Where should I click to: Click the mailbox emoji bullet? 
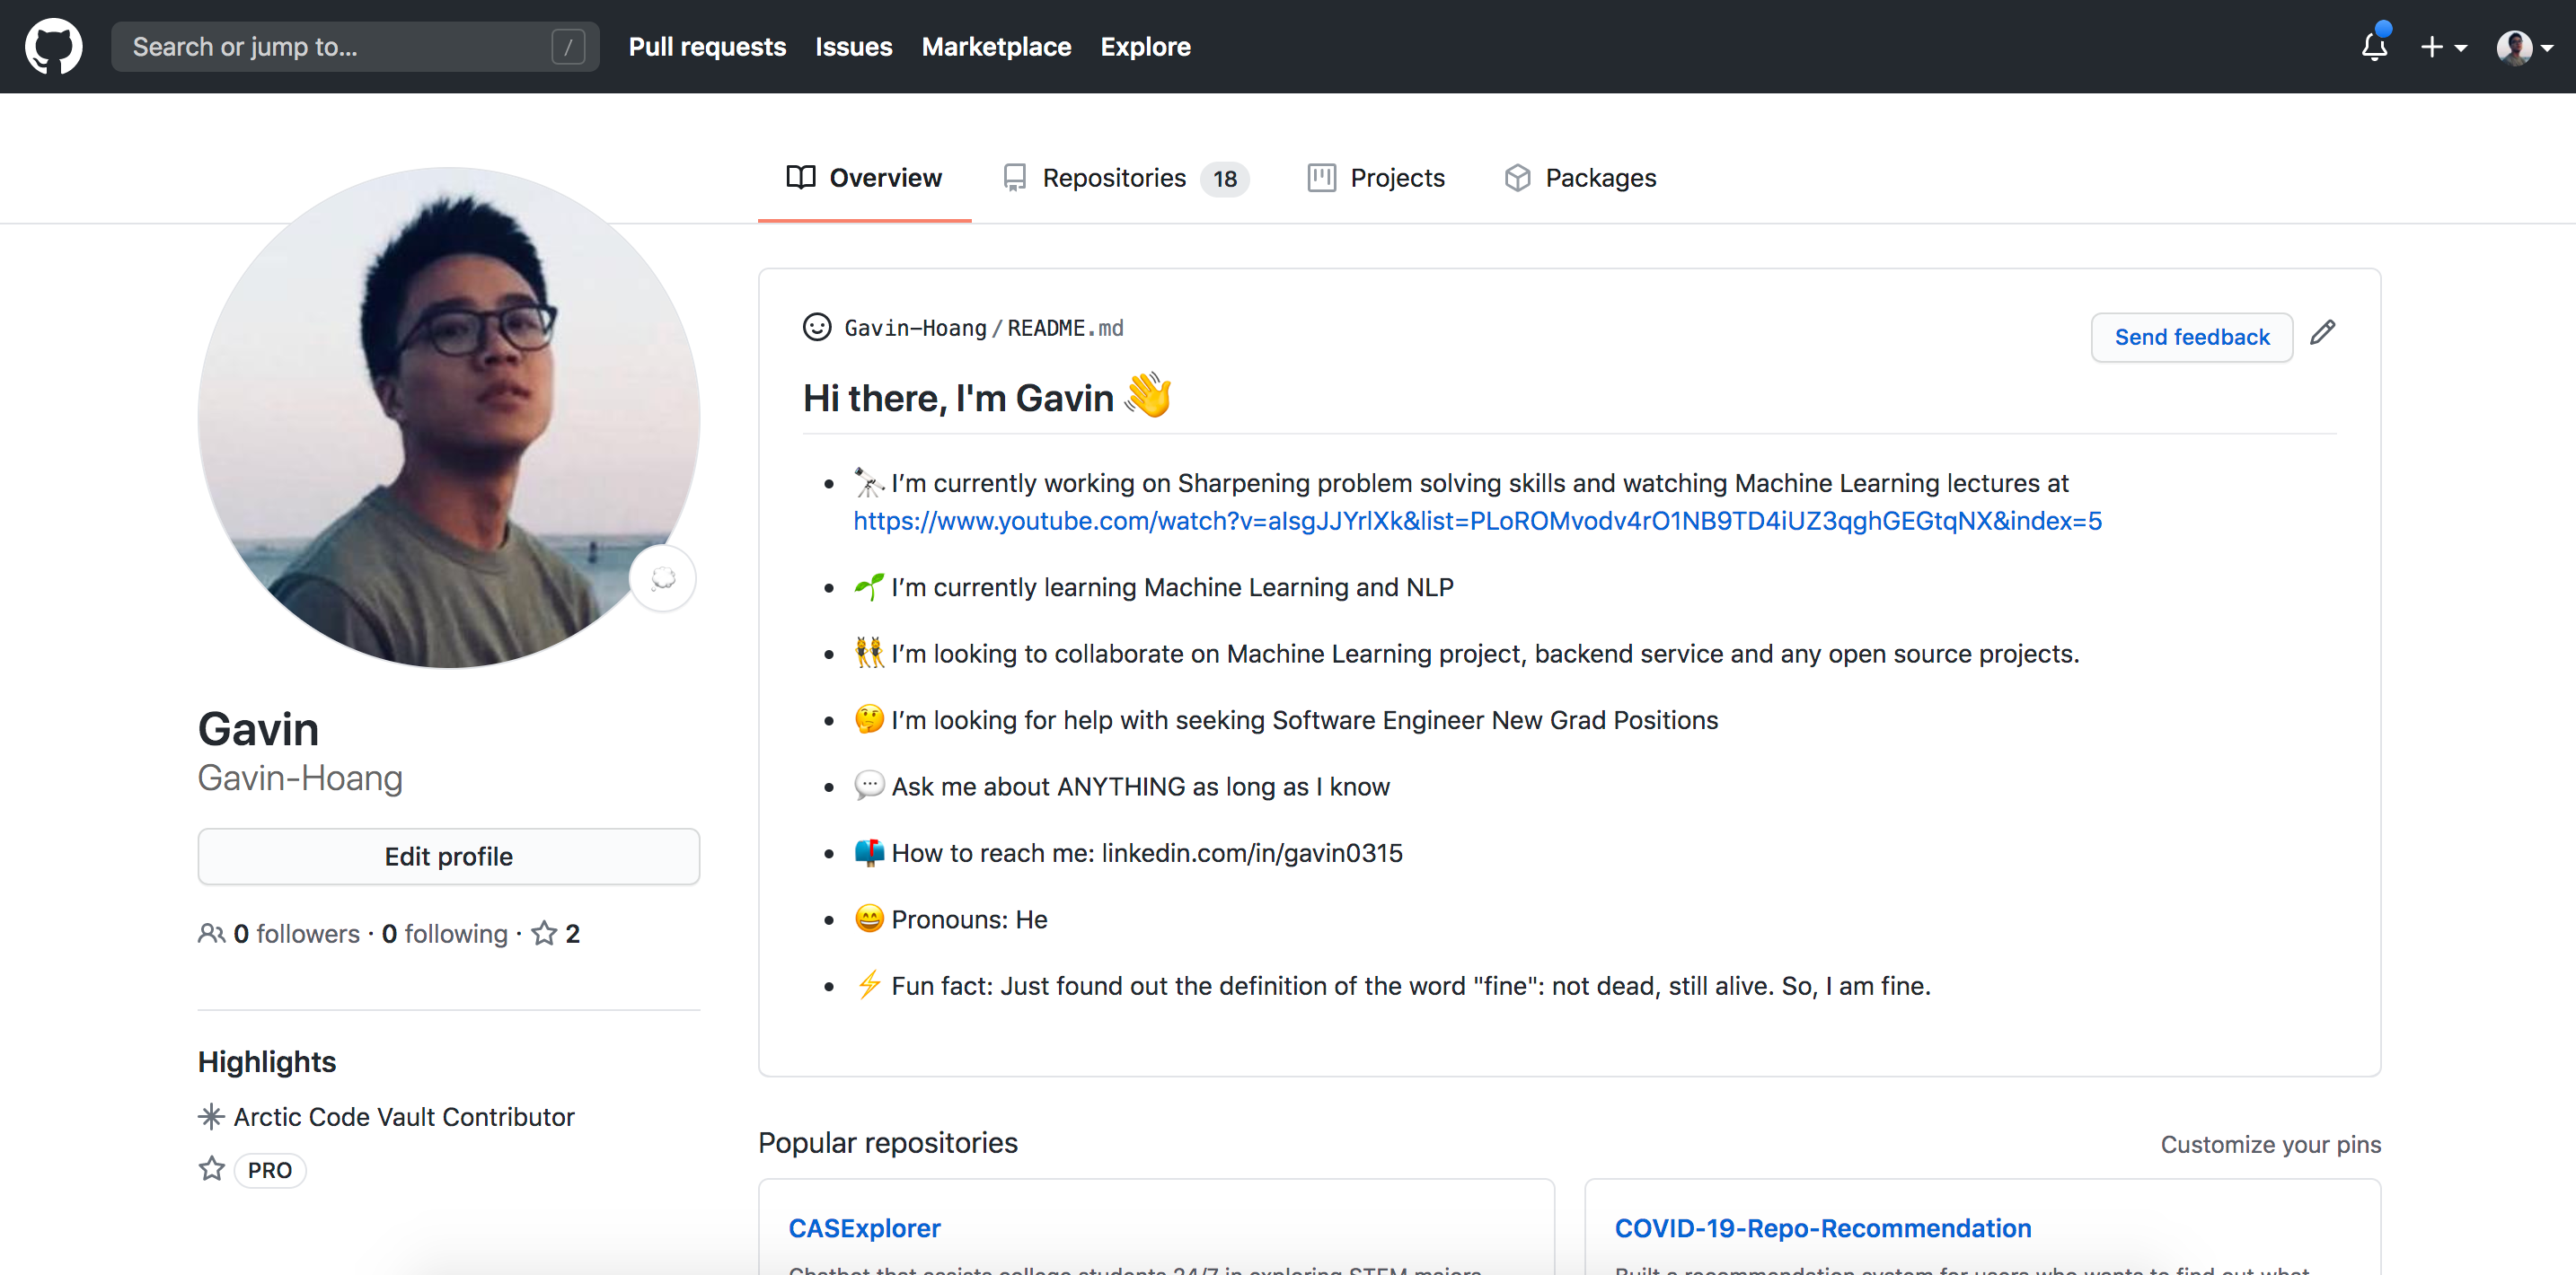click(x=869, y=852)
